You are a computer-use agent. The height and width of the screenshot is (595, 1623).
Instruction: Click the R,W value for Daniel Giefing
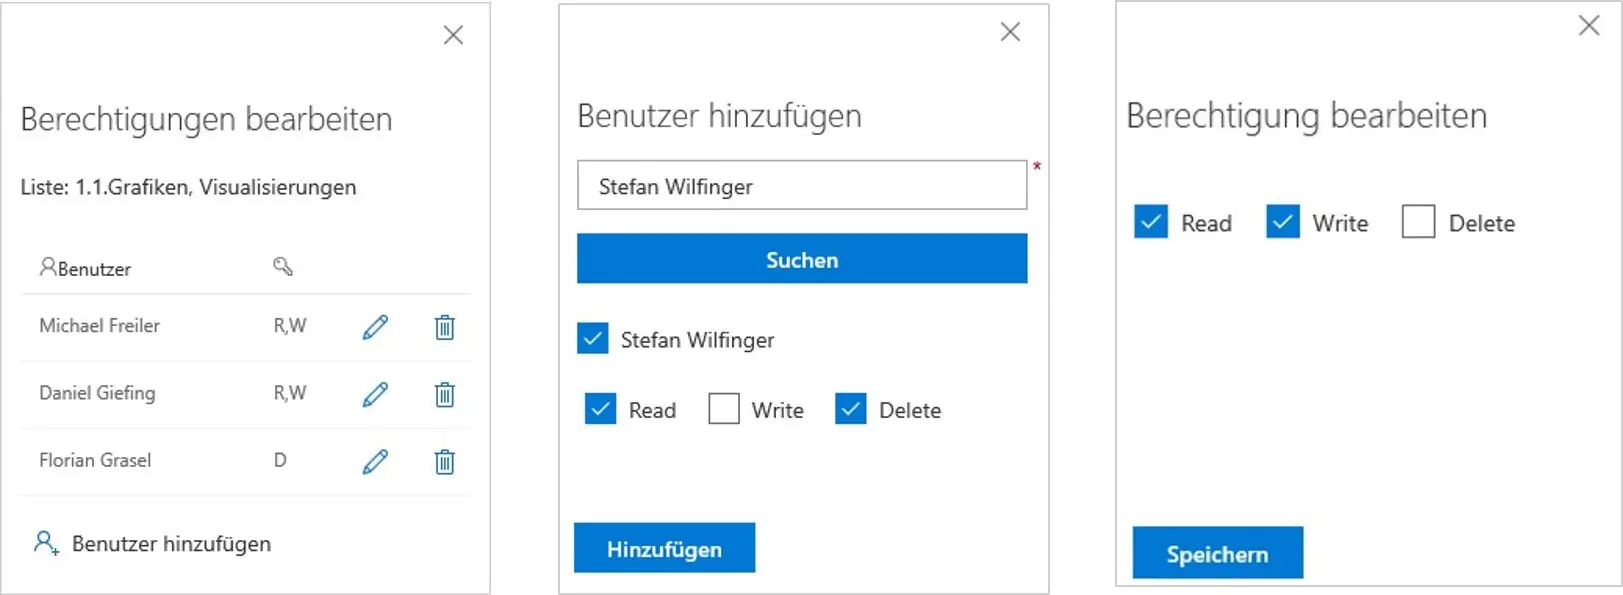pyautogui.click(x=290, y=393)
